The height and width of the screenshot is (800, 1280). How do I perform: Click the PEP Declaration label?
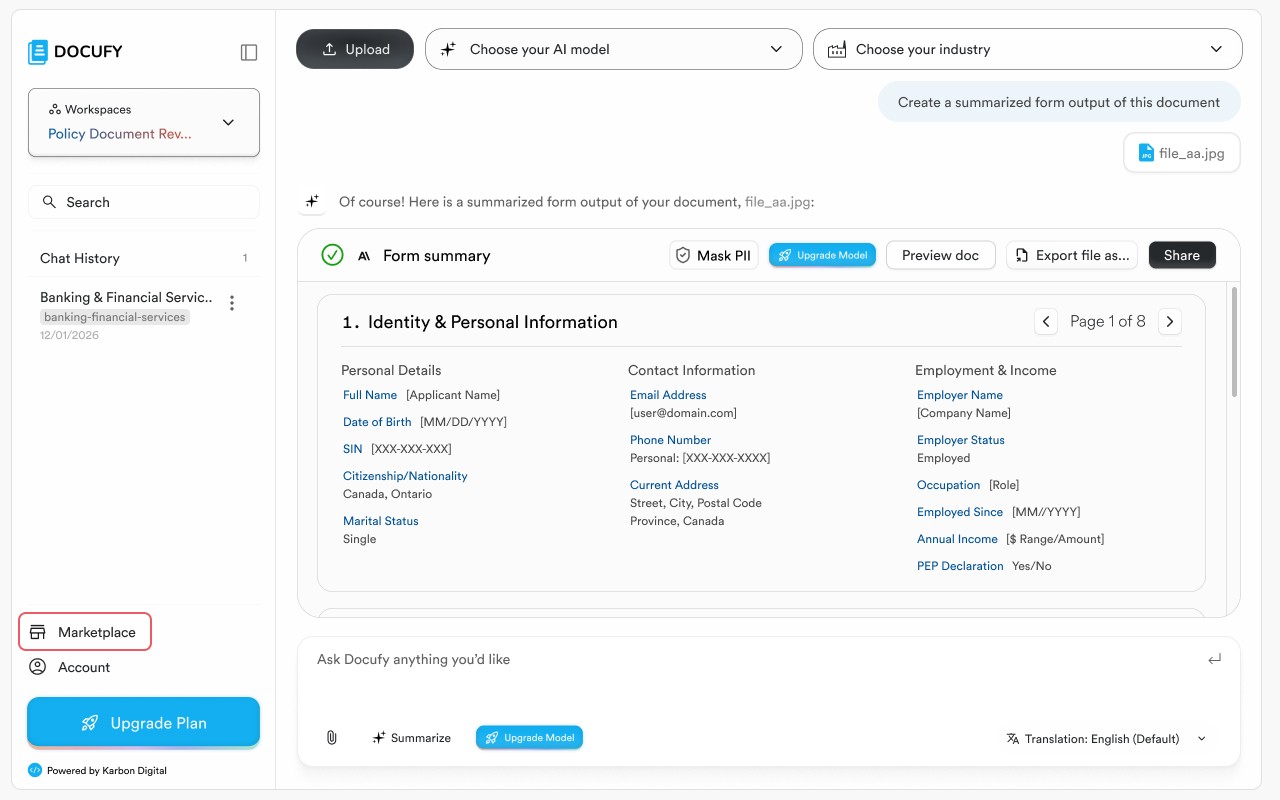tap(960, 566)
